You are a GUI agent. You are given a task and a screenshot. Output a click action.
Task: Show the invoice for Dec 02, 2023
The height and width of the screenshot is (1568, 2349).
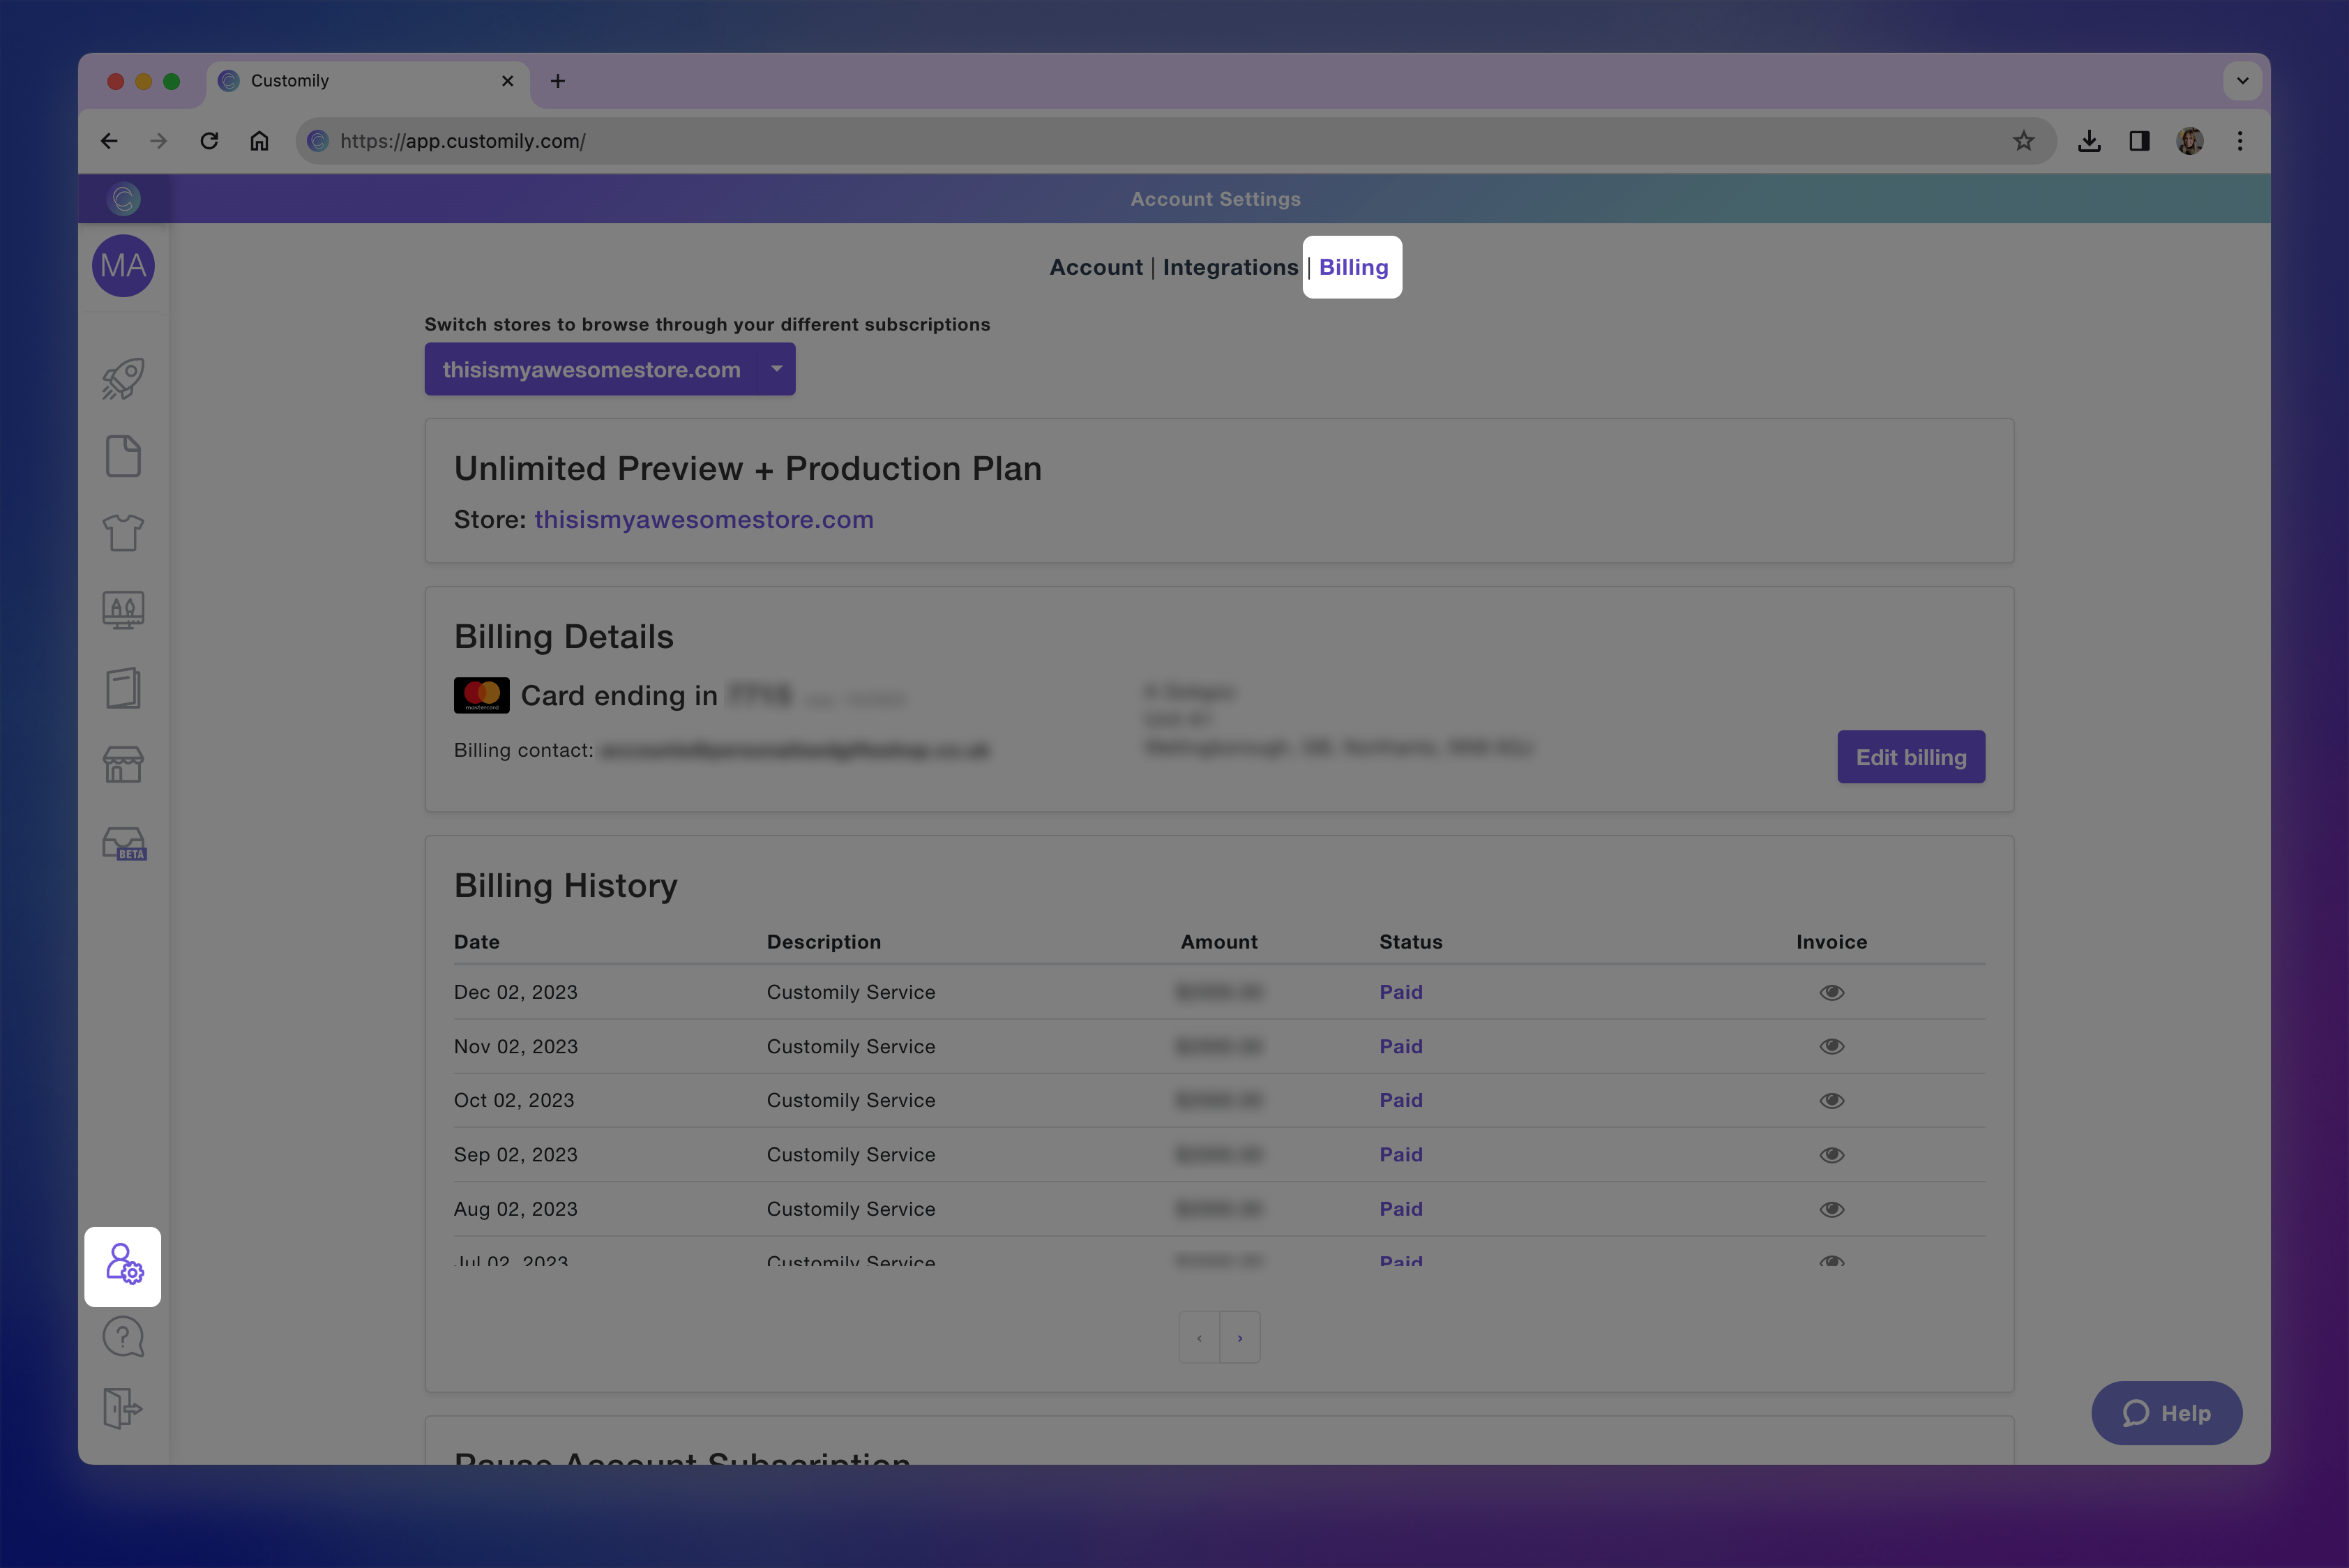[1831, 992]
